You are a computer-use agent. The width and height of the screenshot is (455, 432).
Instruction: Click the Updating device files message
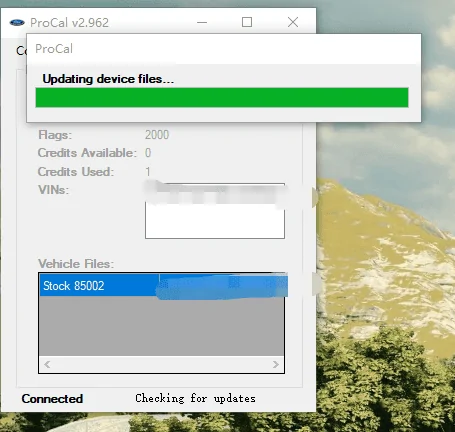click(108, 79)
